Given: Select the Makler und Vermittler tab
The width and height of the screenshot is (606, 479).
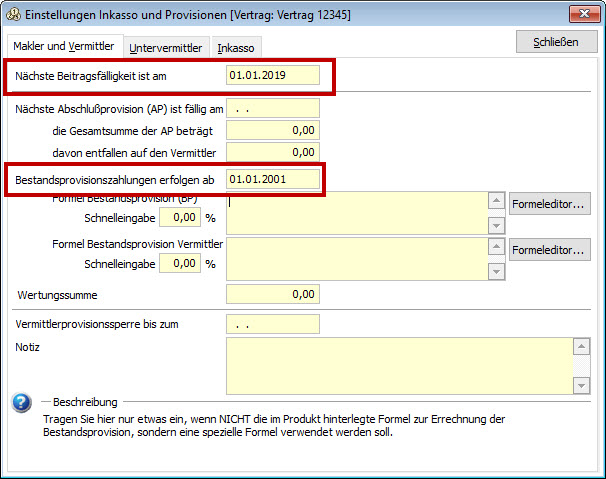Looking at the screenshot, I should tap(64, 46).
